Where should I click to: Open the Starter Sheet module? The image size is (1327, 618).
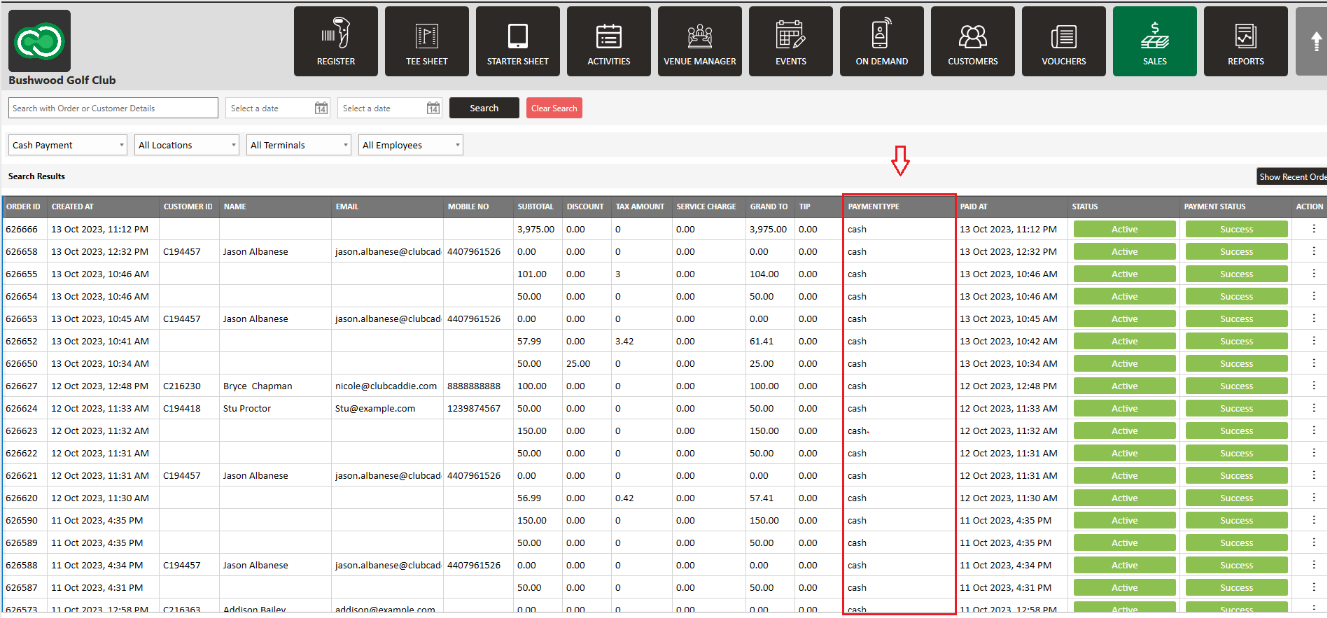click(518, 41)
